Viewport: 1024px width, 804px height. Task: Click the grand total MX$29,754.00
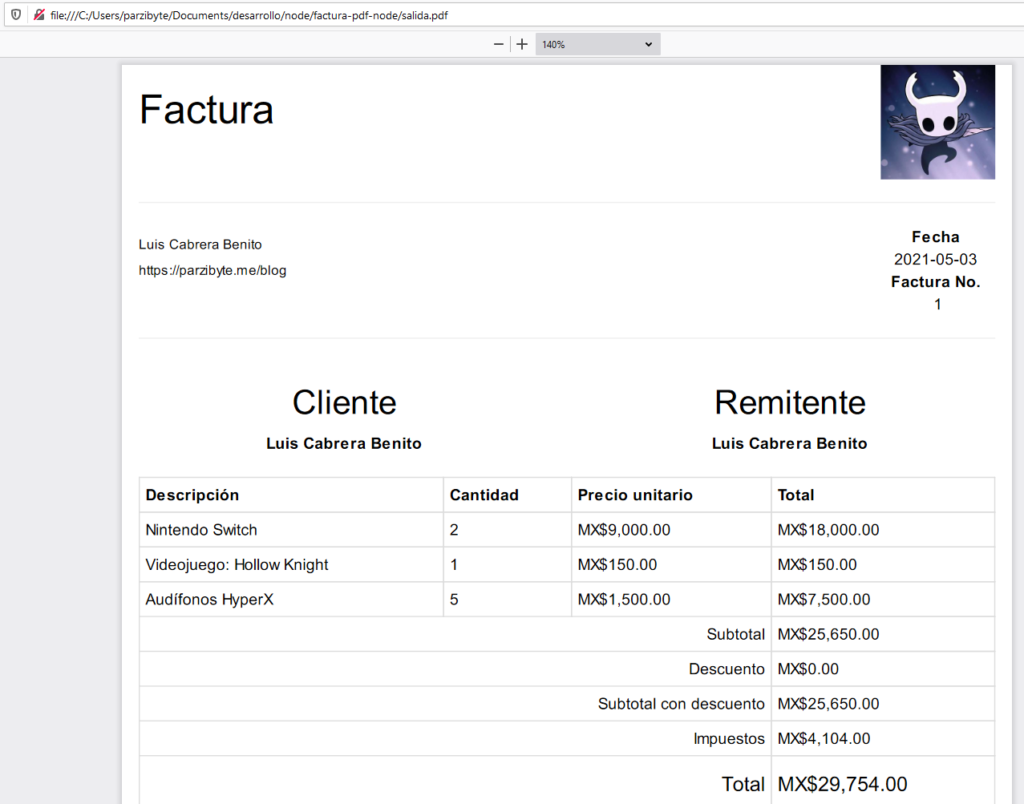coord(842,785)
